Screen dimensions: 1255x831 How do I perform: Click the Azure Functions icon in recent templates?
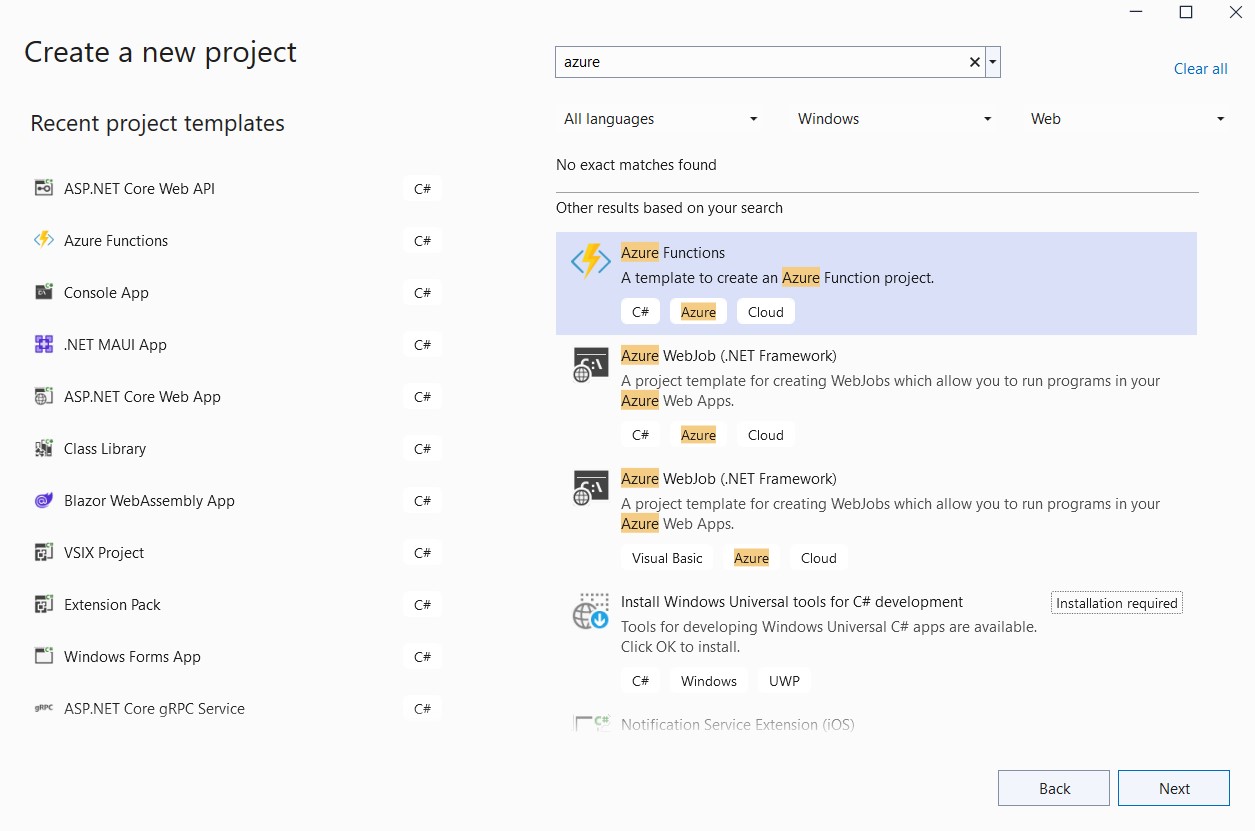point(43,240)
